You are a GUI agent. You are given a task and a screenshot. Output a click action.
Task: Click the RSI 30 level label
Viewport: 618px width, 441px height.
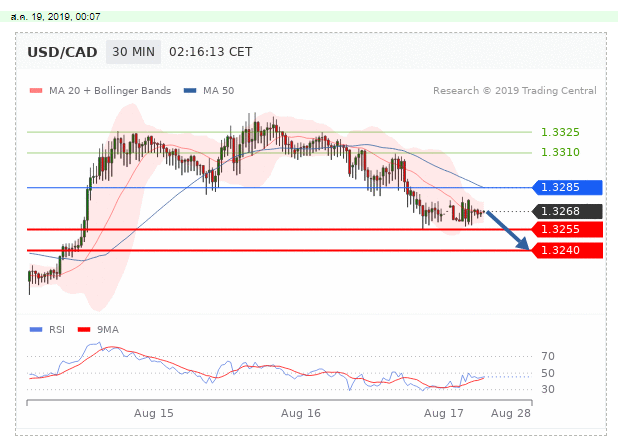coord(548,389)
